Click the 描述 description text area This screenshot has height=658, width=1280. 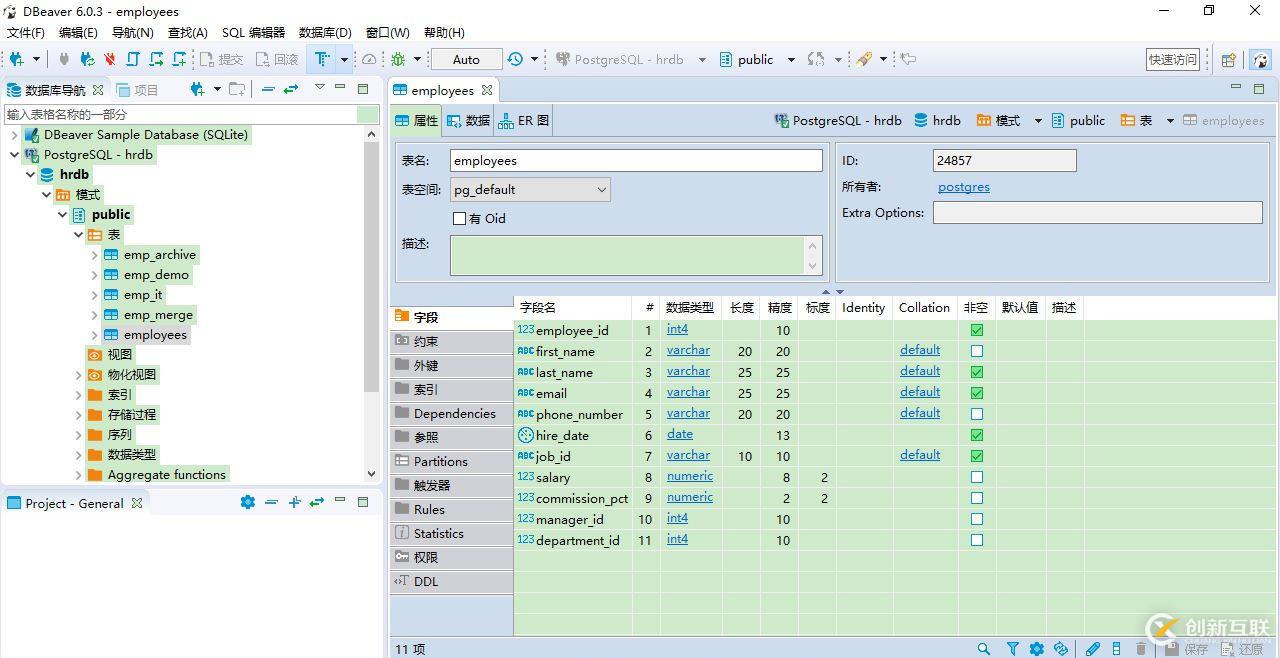point(636,255)
